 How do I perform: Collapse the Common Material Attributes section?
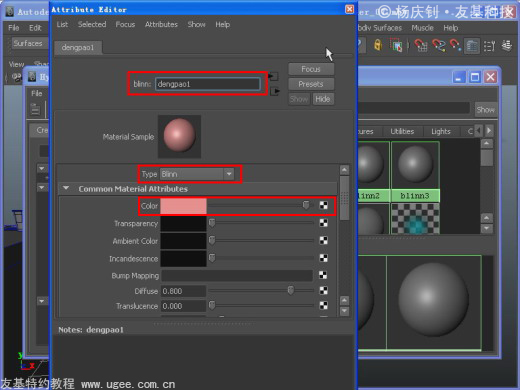66,188
